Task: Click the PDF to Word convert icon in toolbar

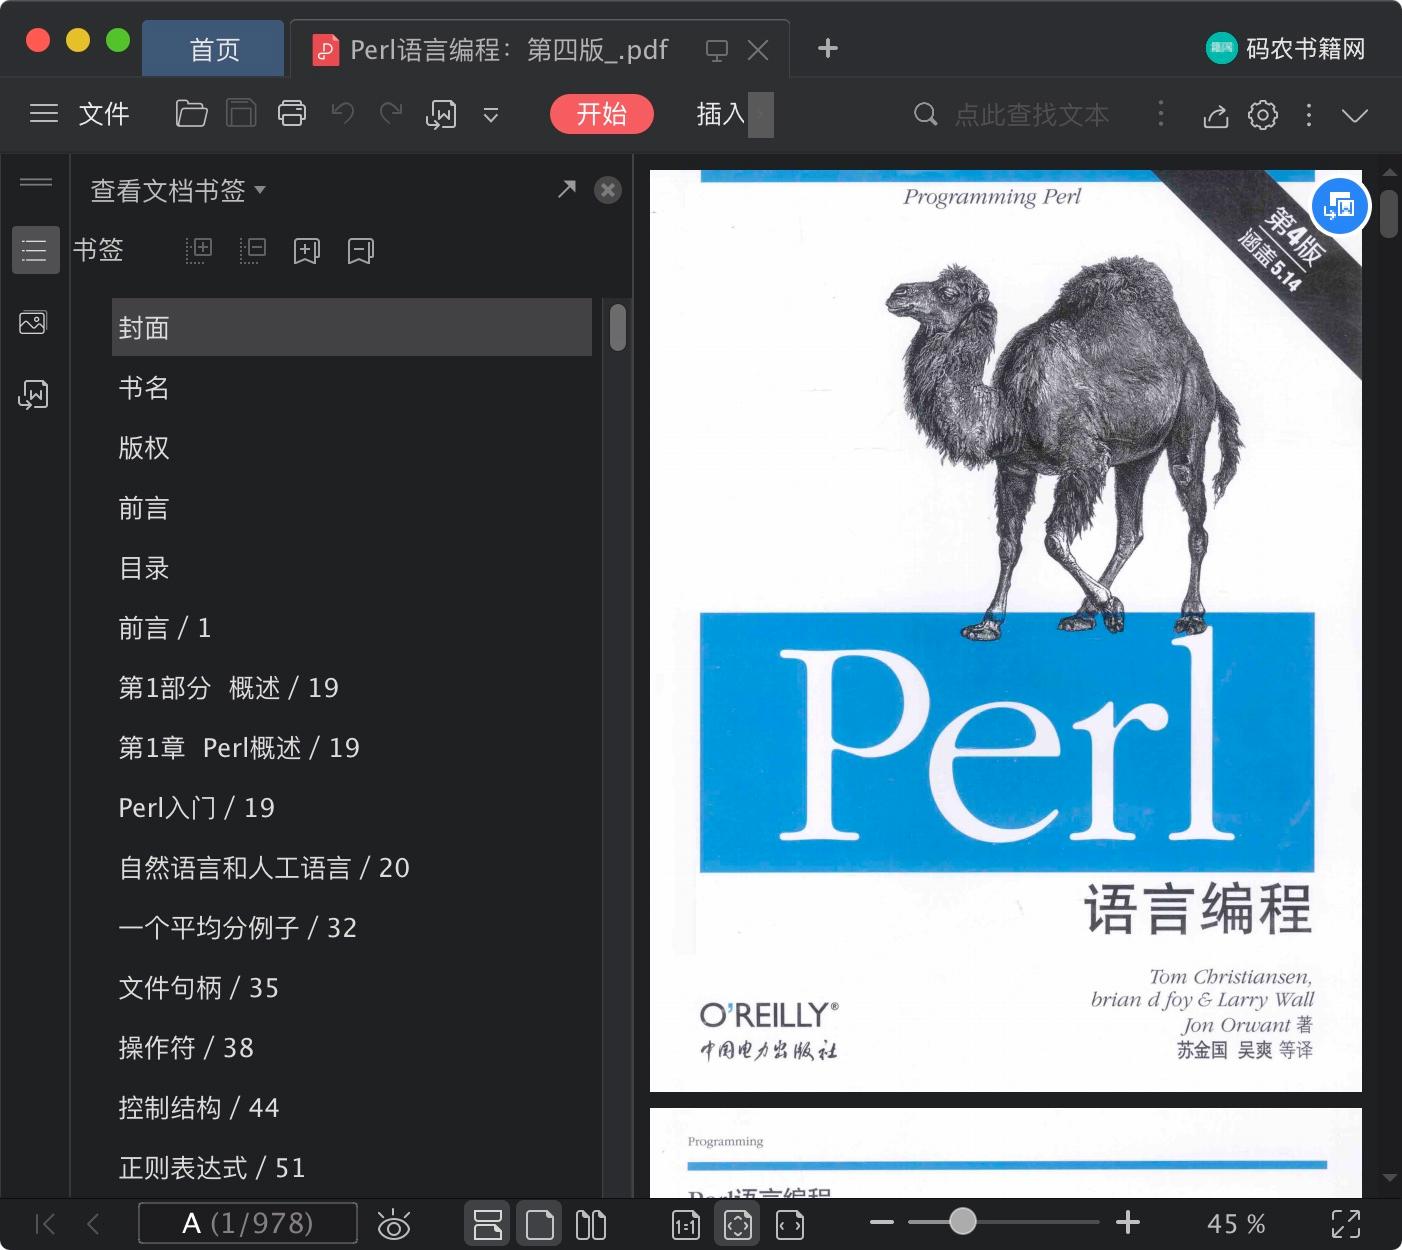Action: 441,115
